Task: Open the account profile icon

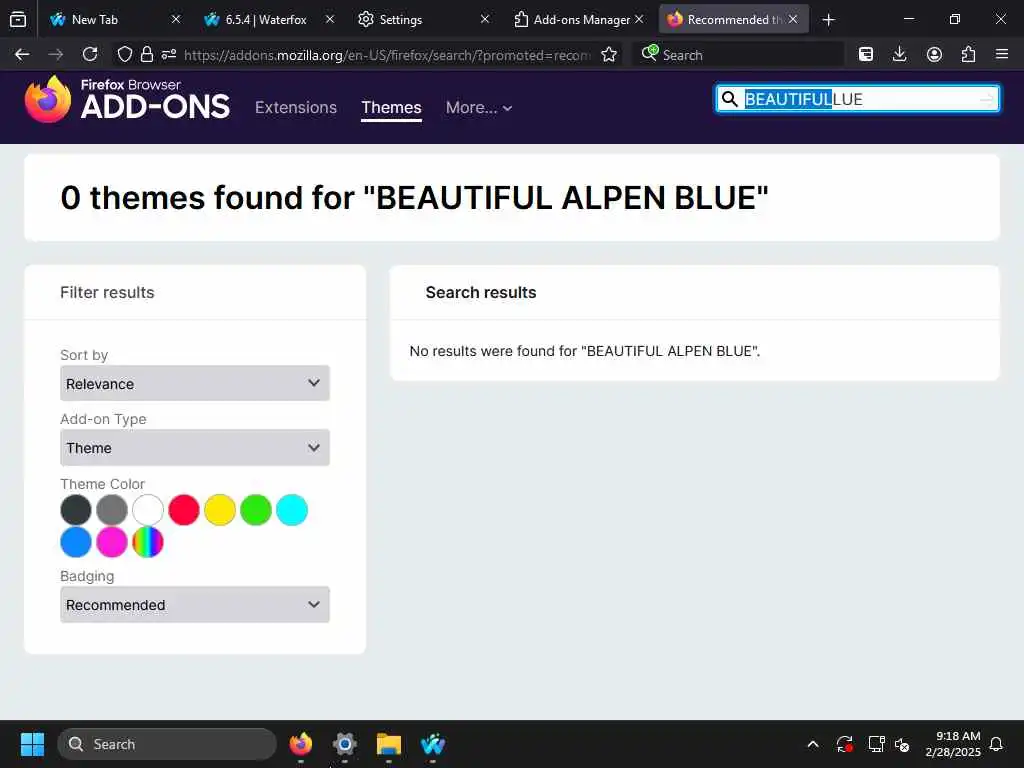Action: coord(934,55)
